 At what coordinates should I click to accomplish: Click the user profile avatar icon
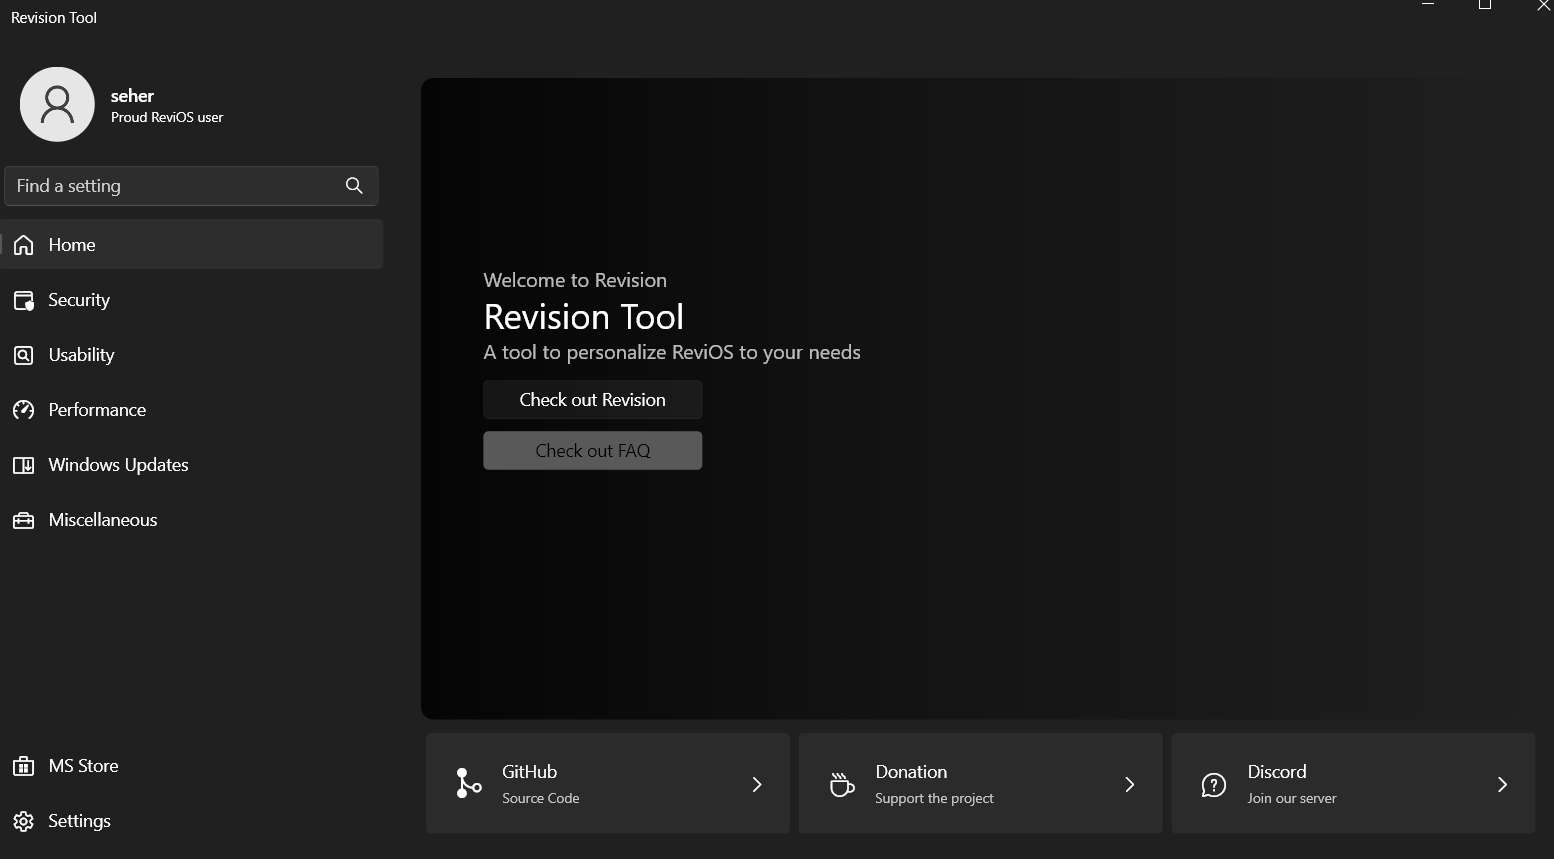point(57,104)
